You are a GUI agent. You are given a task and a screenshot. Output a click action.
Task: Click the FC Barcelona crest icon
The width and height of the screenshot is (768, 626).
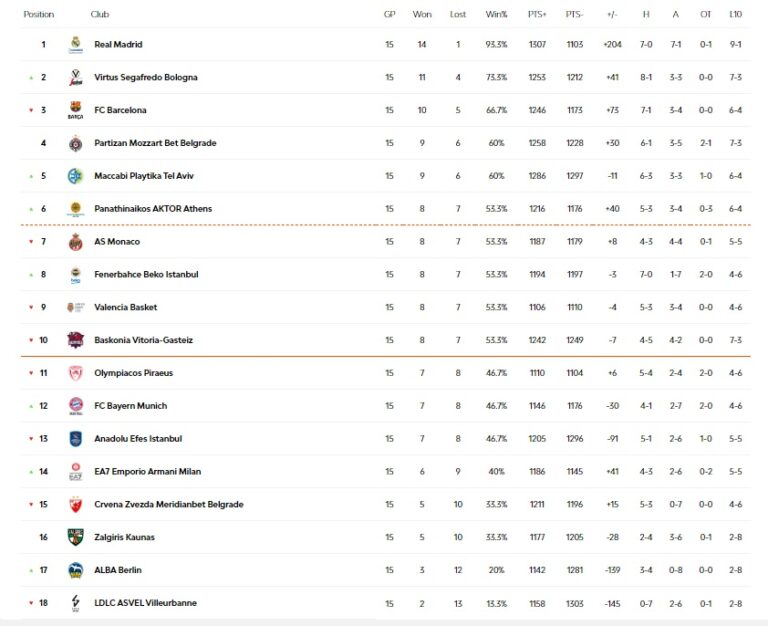point(75,110)
